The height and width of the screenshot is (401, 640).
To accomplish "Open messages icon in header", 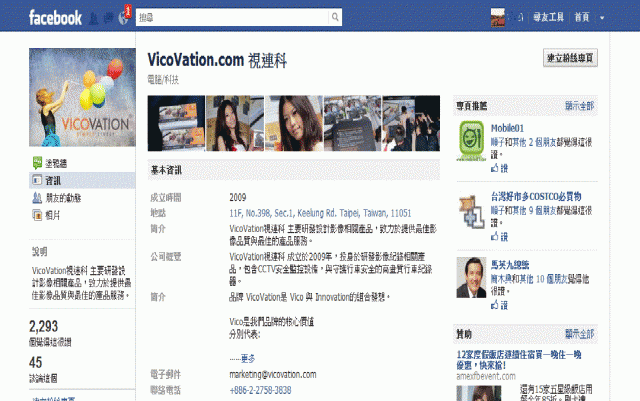I will point(109,18).
